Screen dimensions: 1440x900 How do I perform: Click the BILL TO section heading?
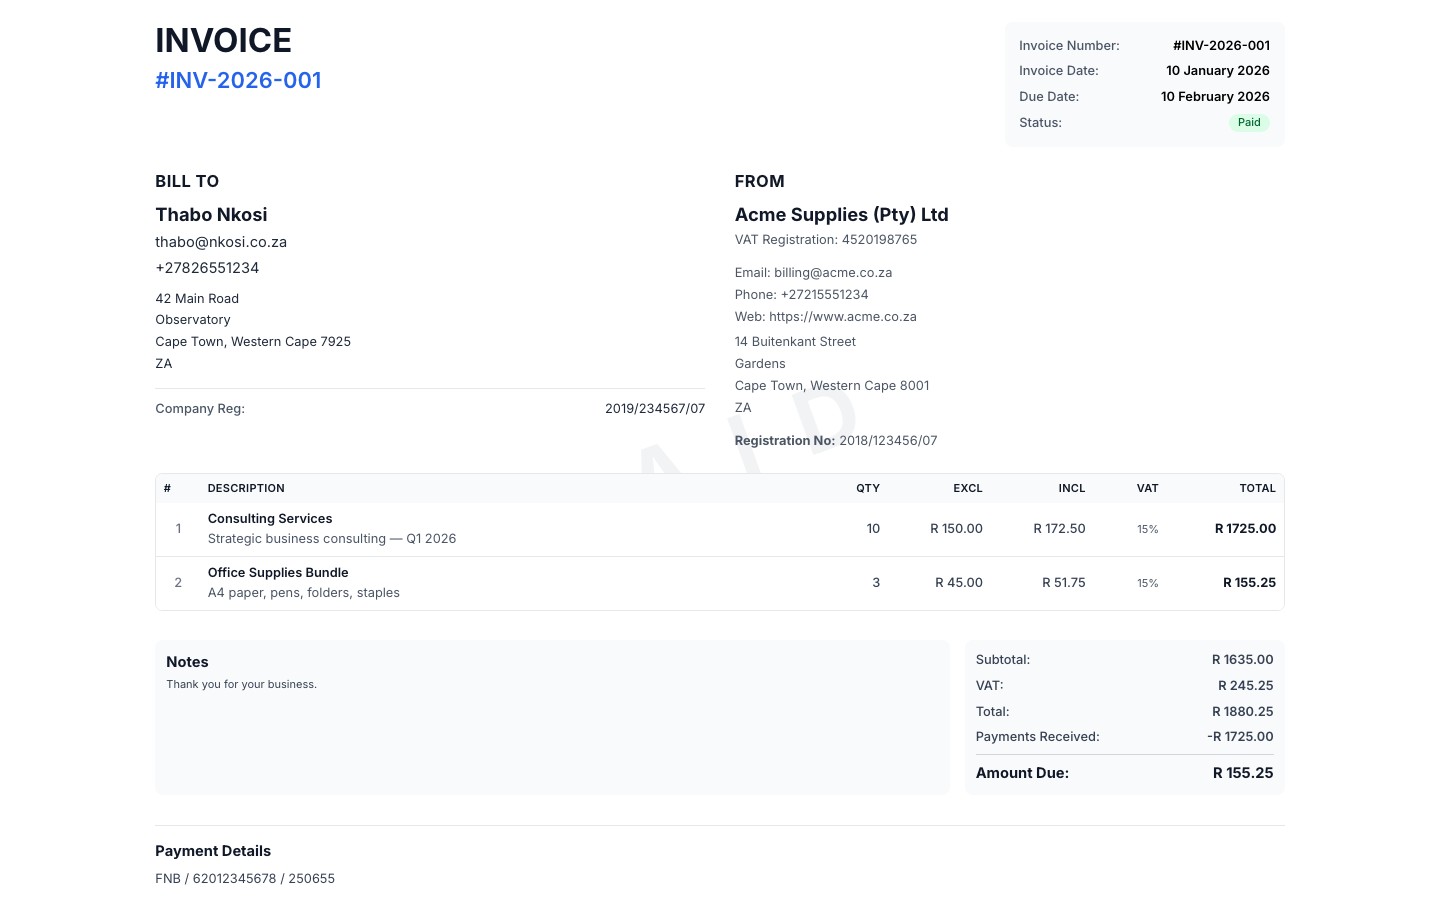point(187,181)
